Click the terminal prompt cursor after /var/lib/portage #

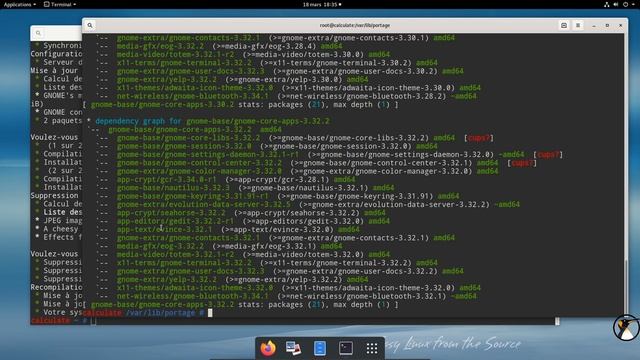(x=210, y=313)
